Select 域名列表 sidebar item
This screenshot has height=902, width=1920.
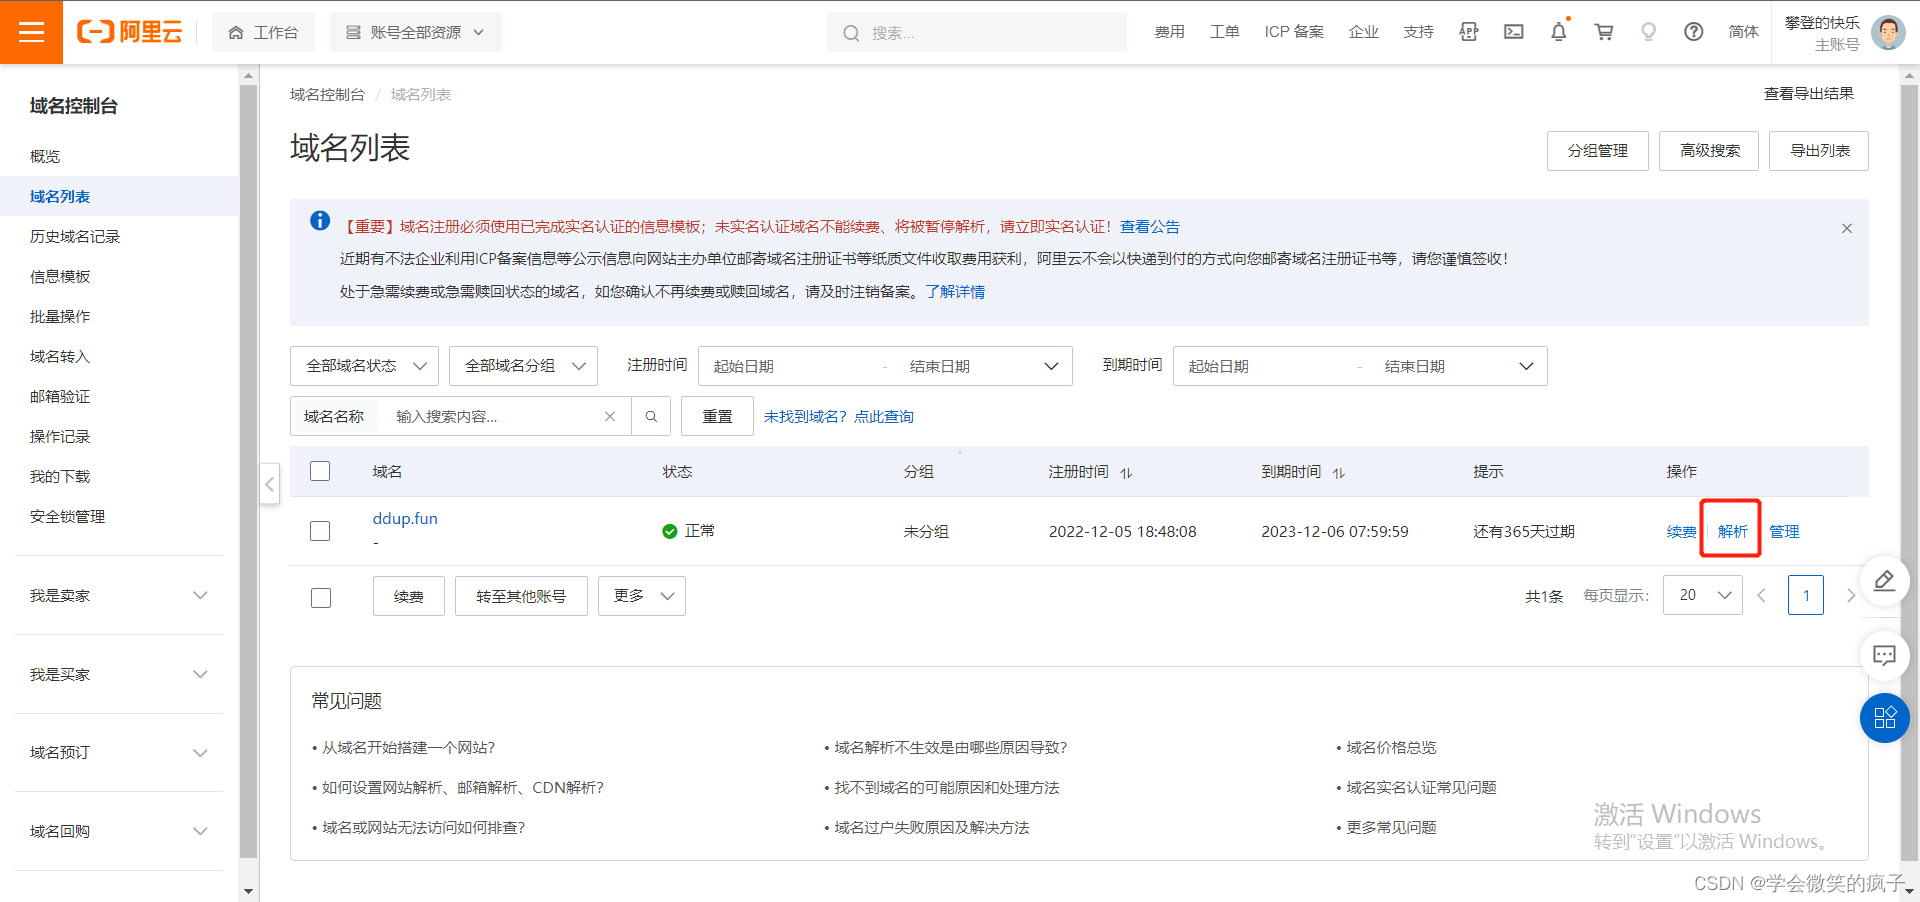(119, 196)
